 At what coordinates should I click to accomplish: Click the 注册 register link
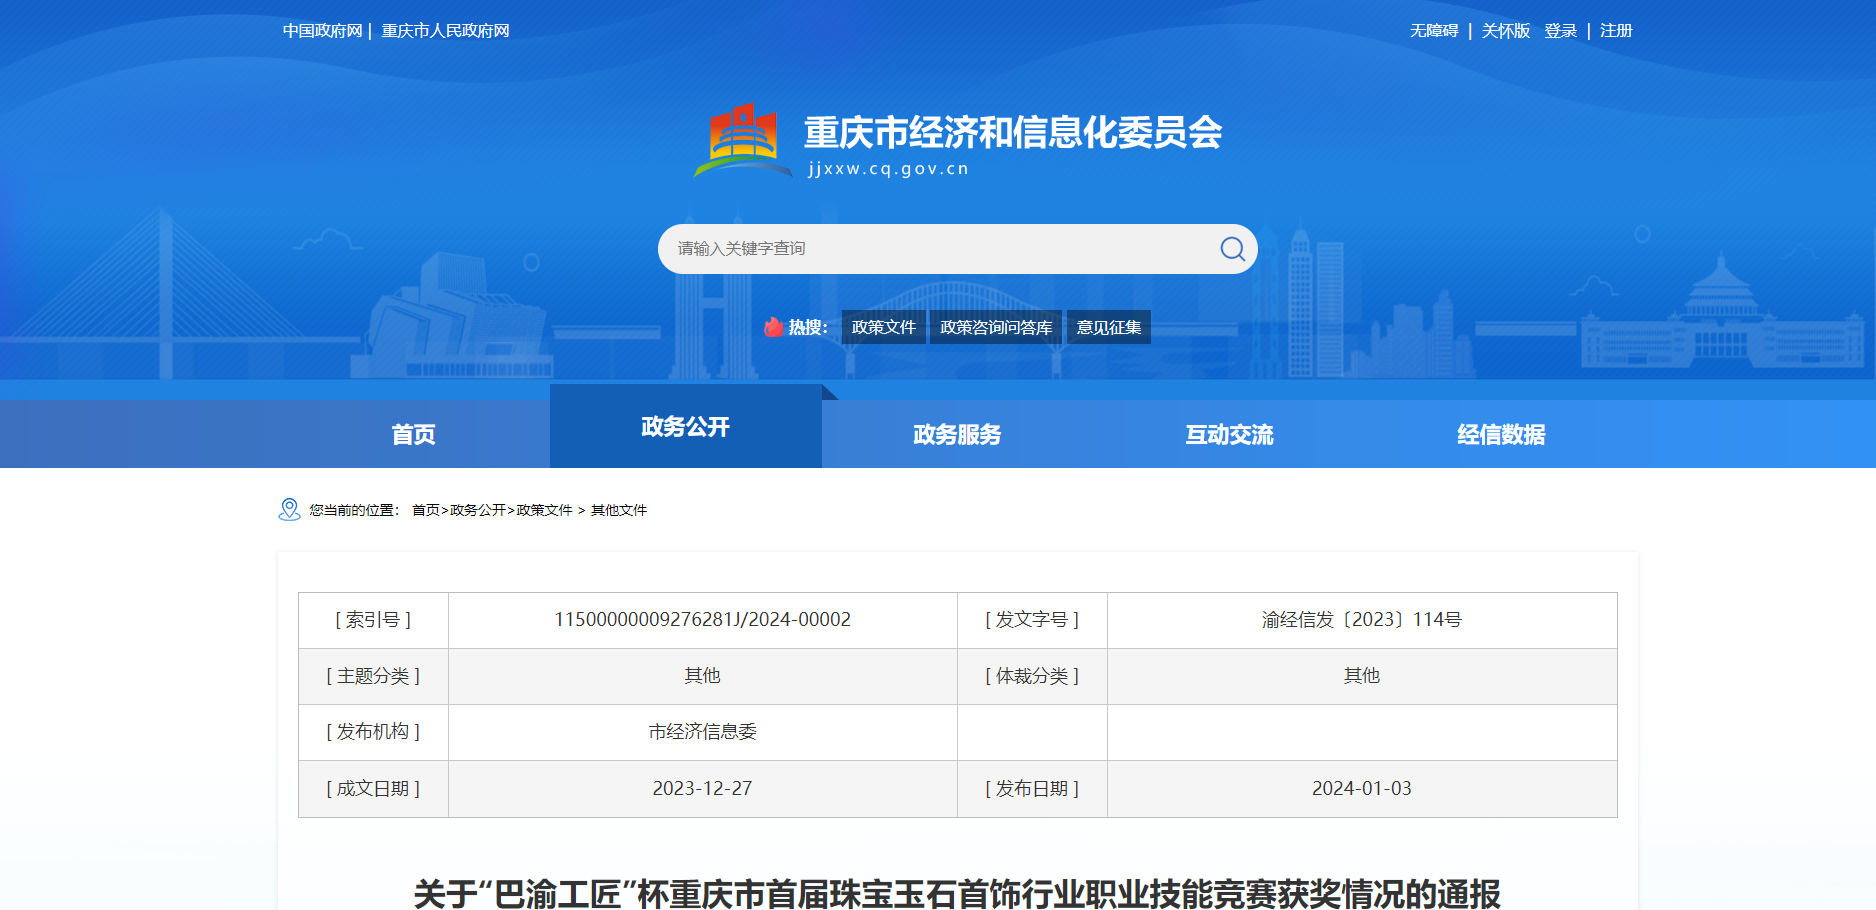pyautogui.click(x=1616, y=31)
